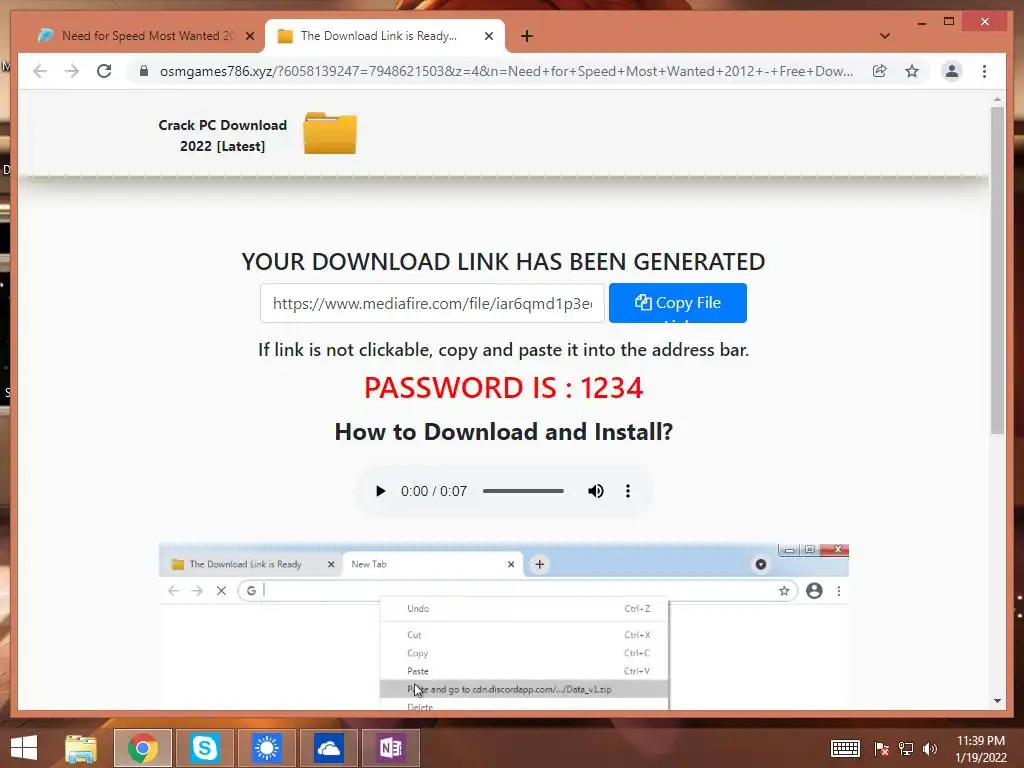Image resolution: width=1024 pixels, height=768 pixels.
Task: Launch OneNote from the taskbar
Action: (x=391, y=748)
